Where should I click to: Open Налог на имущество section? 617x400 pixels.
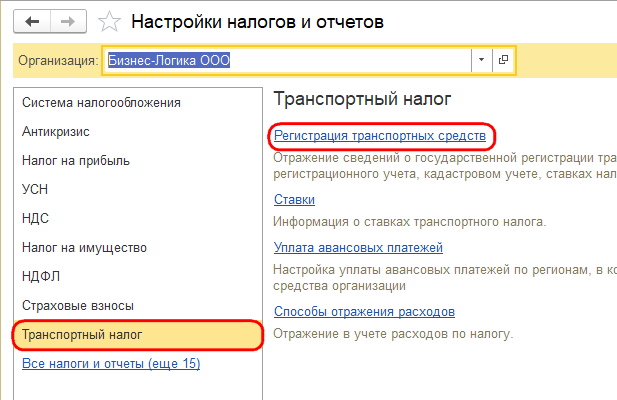pos(138,247)
